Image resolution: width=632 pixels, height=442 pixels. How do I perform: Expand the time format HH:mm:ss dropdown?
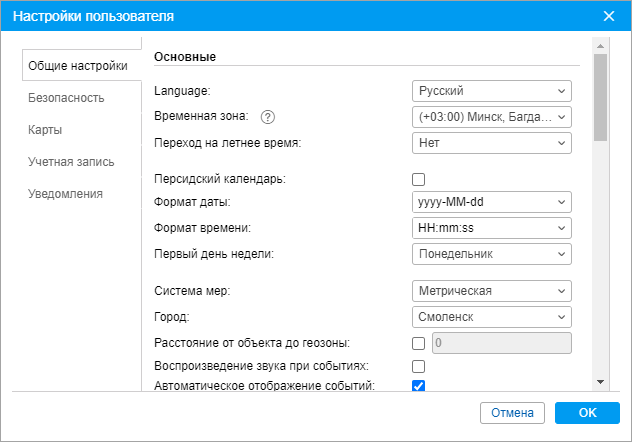[491, 228]
